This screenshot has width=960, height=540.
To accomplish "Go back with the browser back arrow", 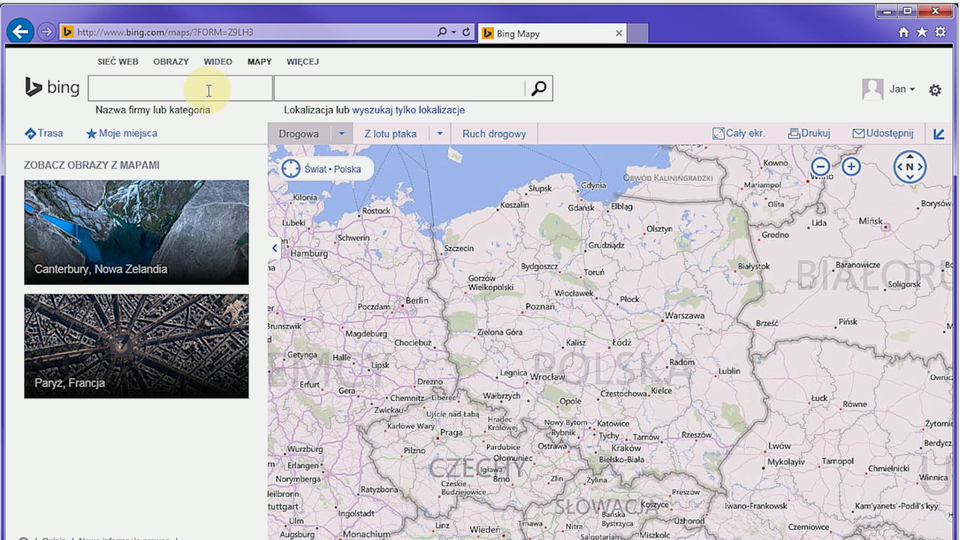I will (20, 31).
